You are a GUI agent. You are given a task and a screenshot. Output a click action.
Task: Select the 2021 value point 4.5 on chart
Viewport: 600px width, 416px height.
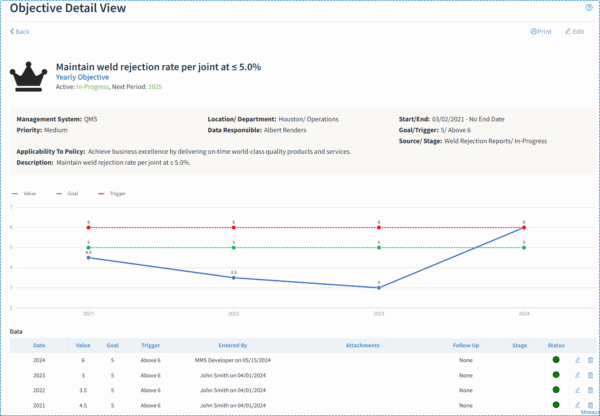point(88,258)
